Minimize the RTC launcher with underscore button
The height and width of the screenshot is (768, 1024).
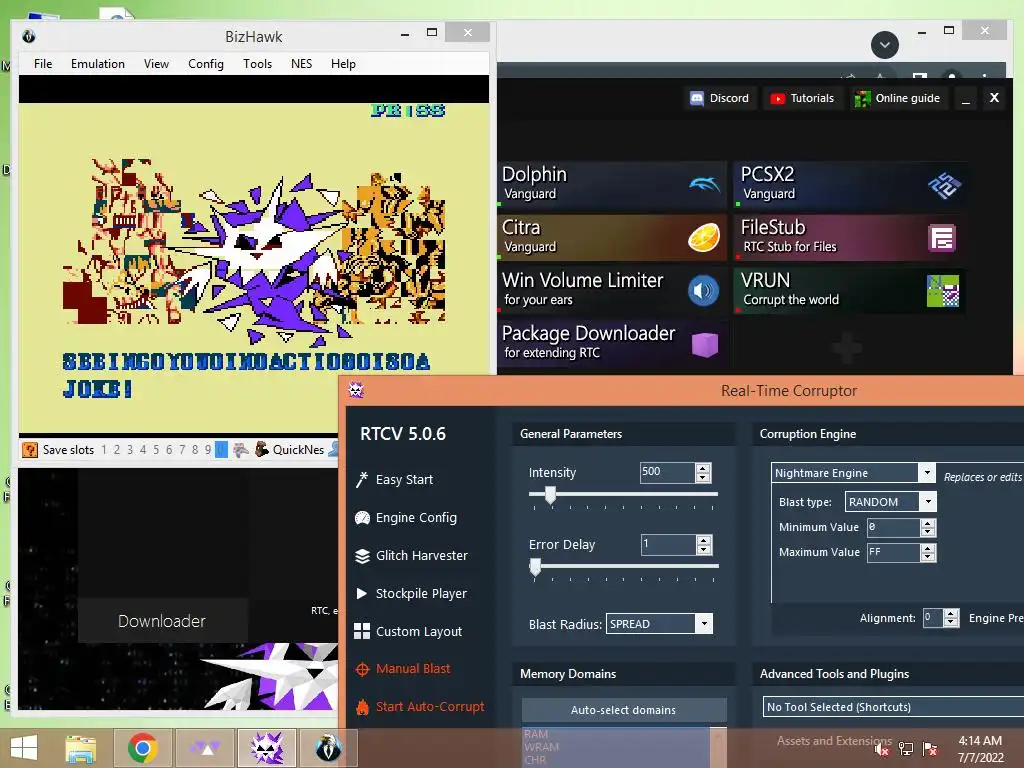pyautogui.click(x=966, y=99)
